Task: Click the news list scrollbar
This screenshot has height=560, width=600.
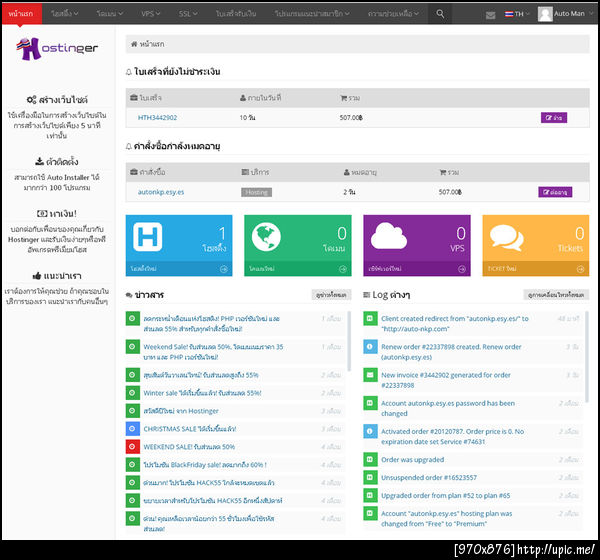Action: coord(349,341)
